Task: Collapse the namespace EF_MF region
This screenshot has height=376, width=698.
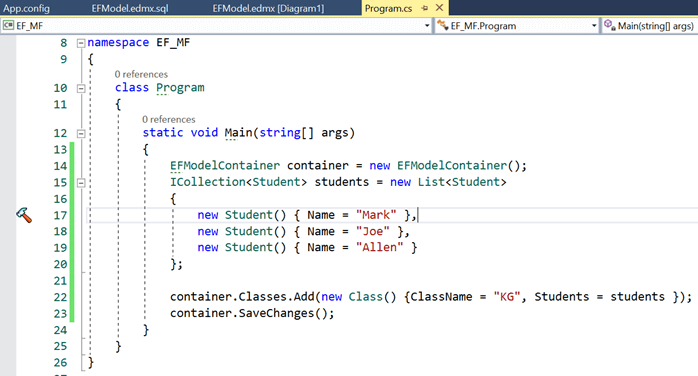Action: [x=81, y=43]
